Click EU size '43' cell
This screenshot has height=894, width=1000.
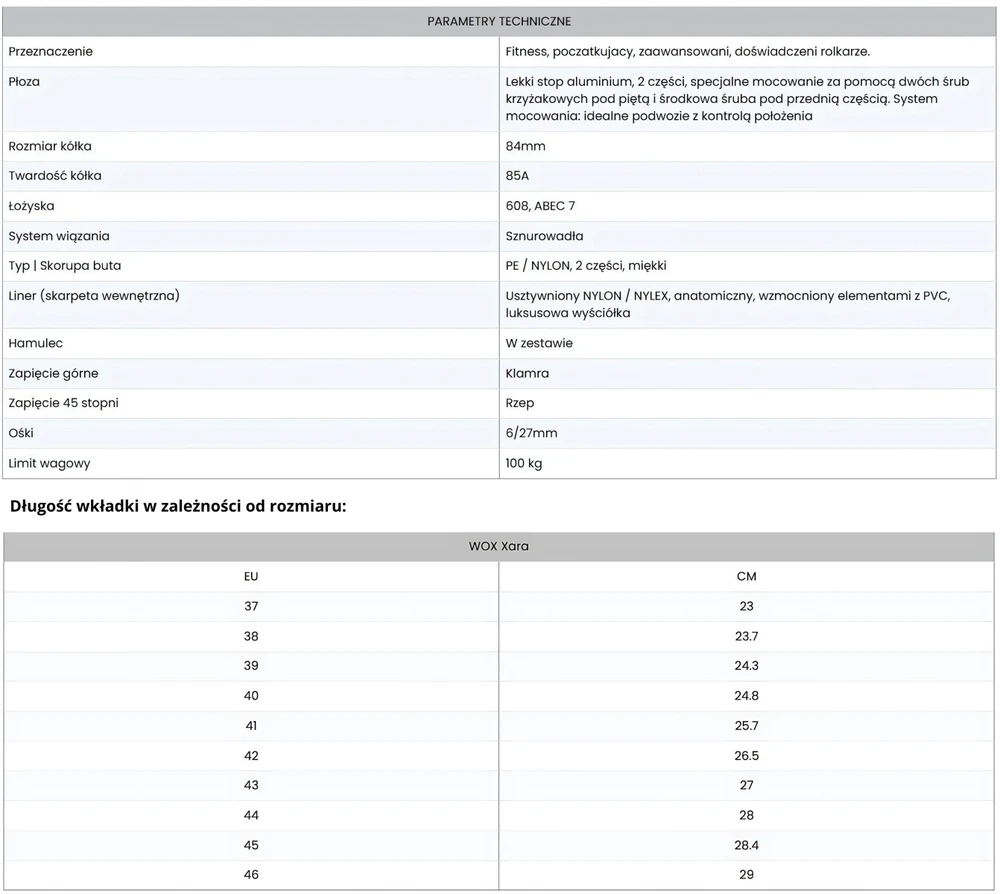pos(251,785)
